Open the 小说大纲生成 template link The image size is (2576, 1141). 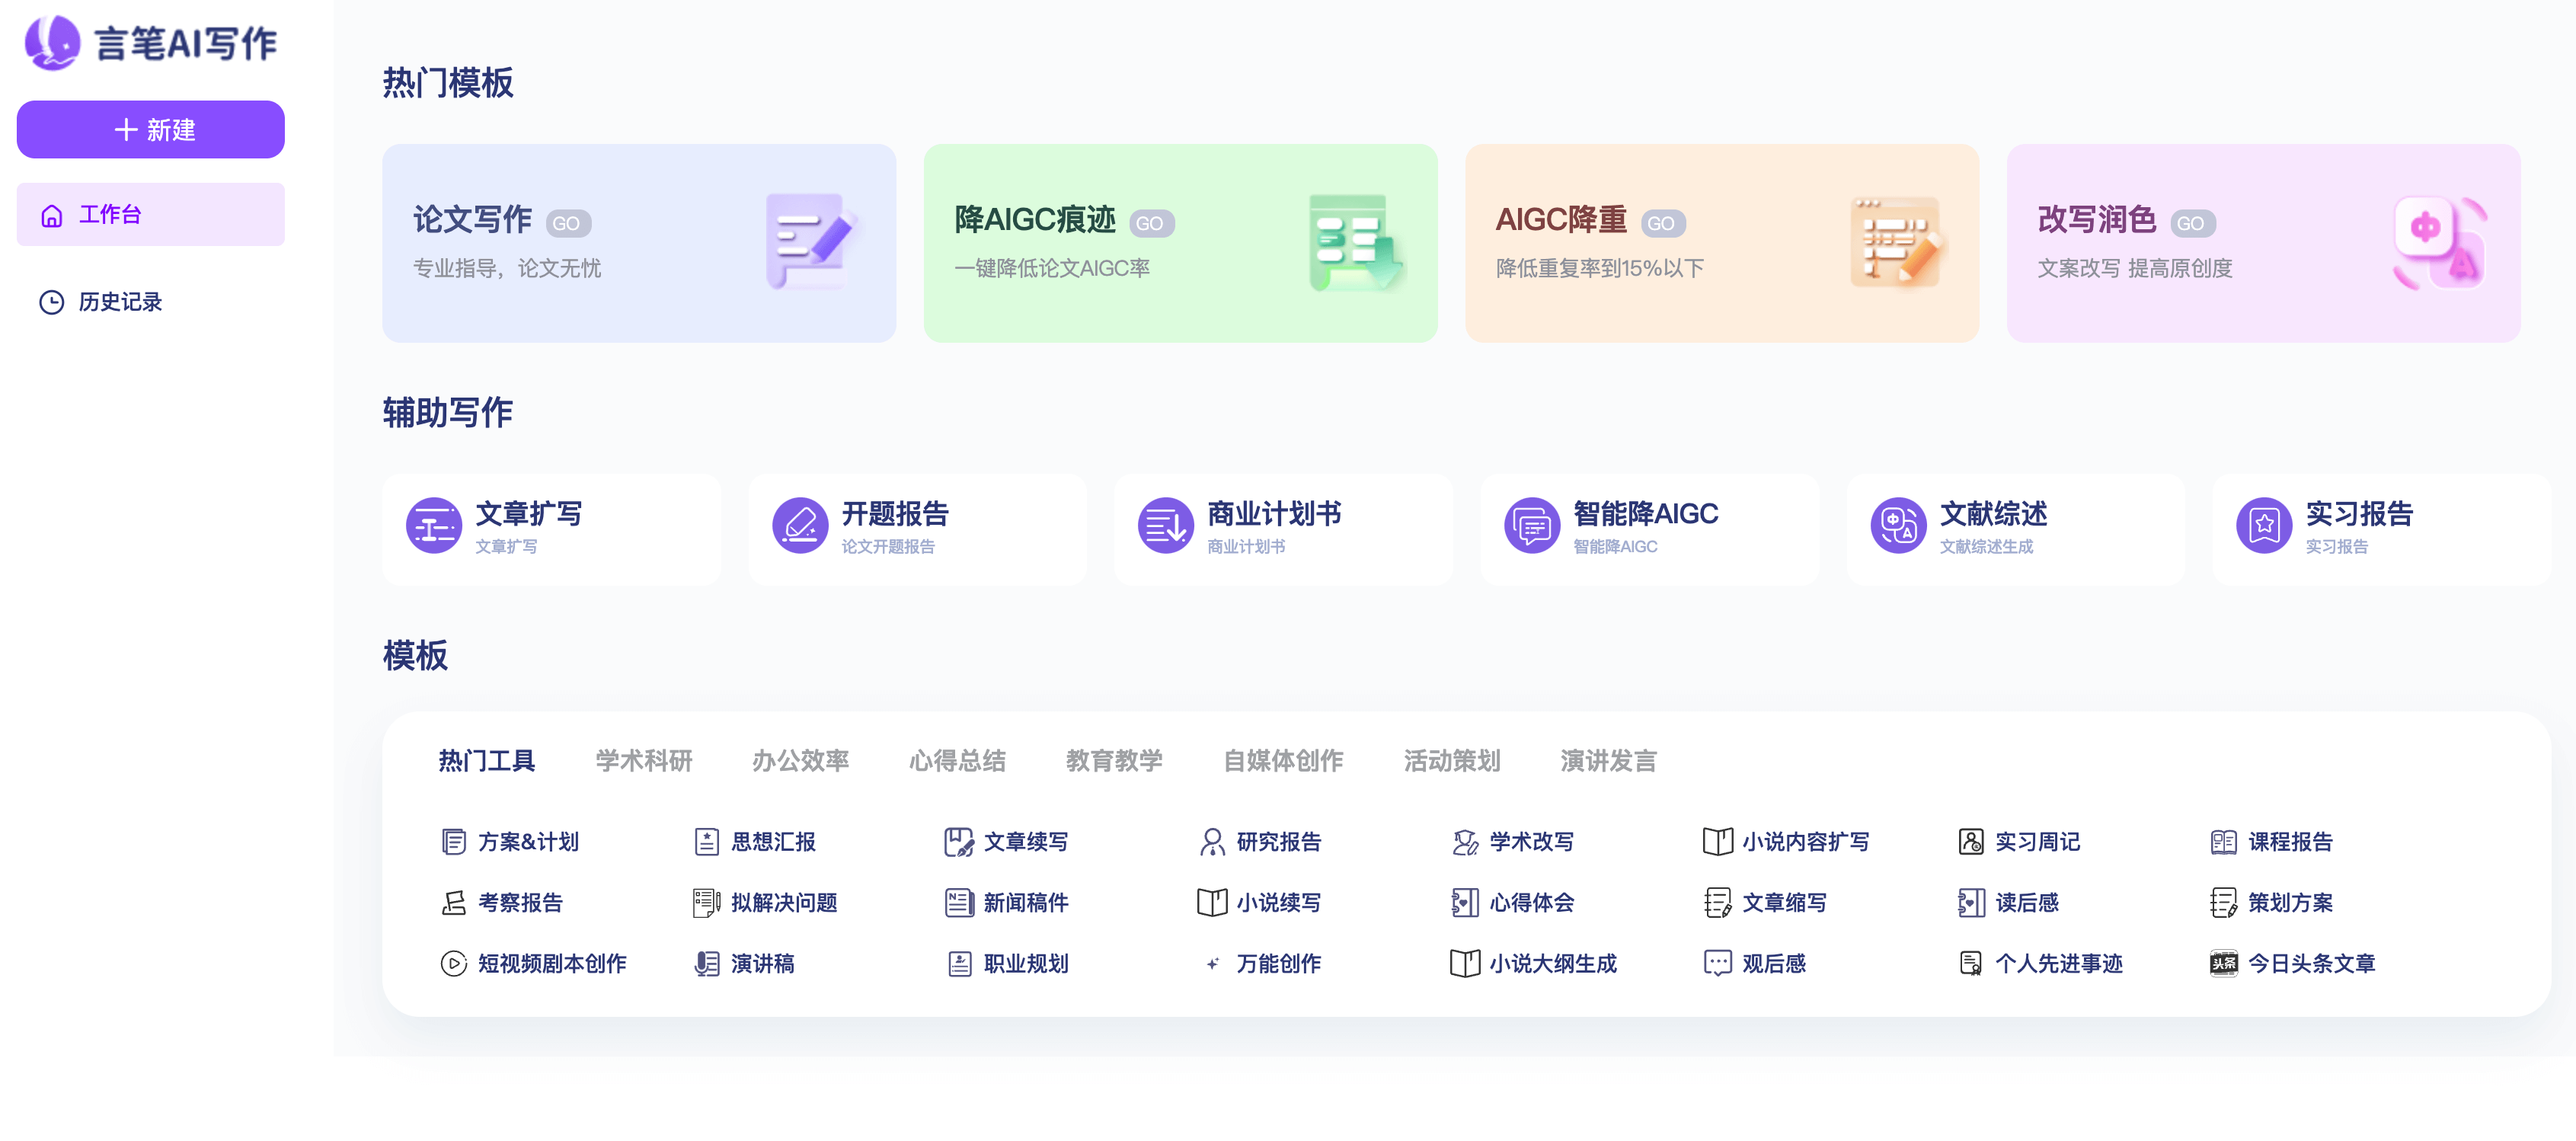coord(1552,963)
